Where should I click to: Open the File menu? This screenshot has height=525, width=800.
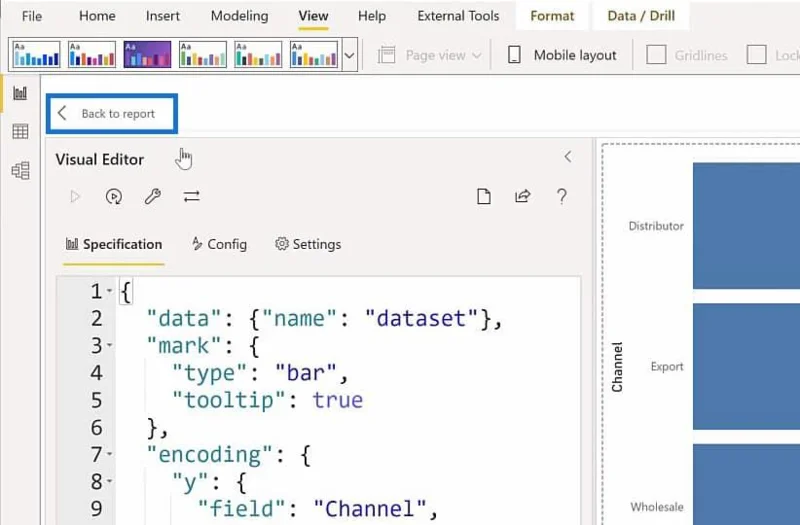(x=32, y=16)
